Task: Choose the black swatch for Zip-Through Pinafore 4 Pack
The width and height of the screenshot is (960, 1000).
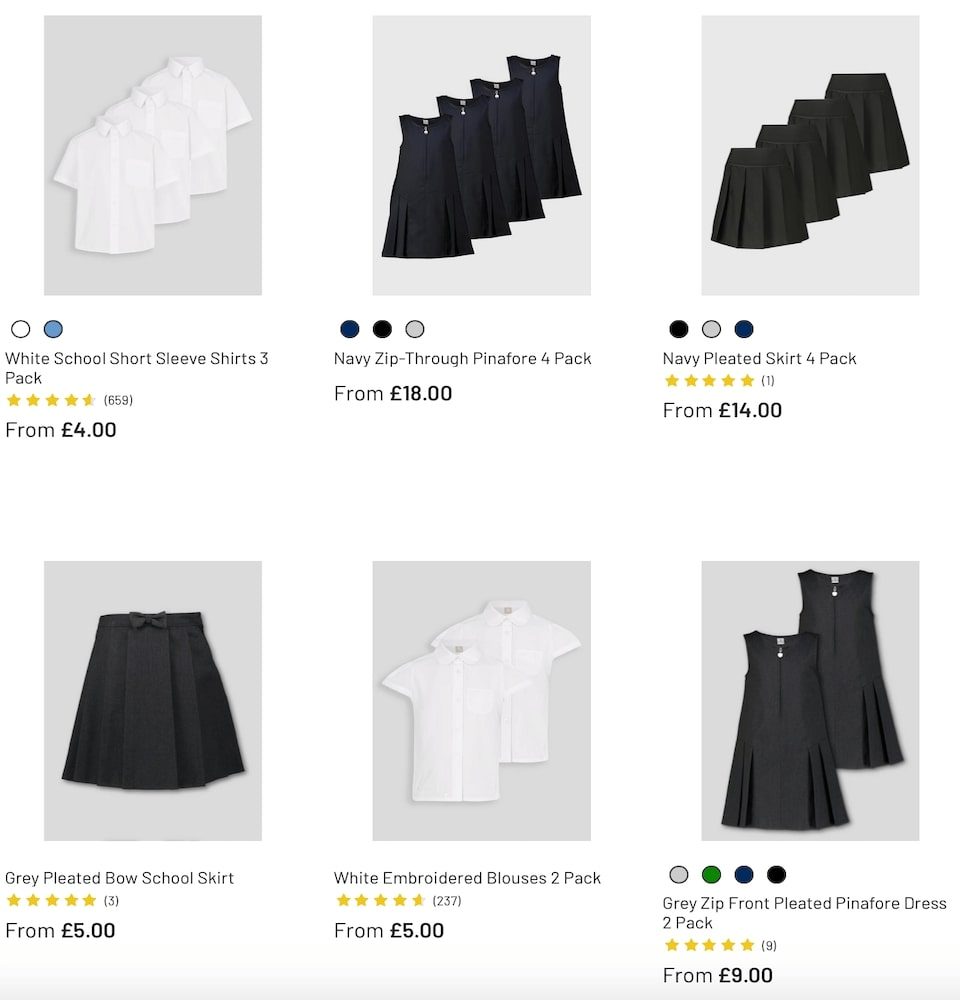Action: pyautogui.click(x=382, y=329)
